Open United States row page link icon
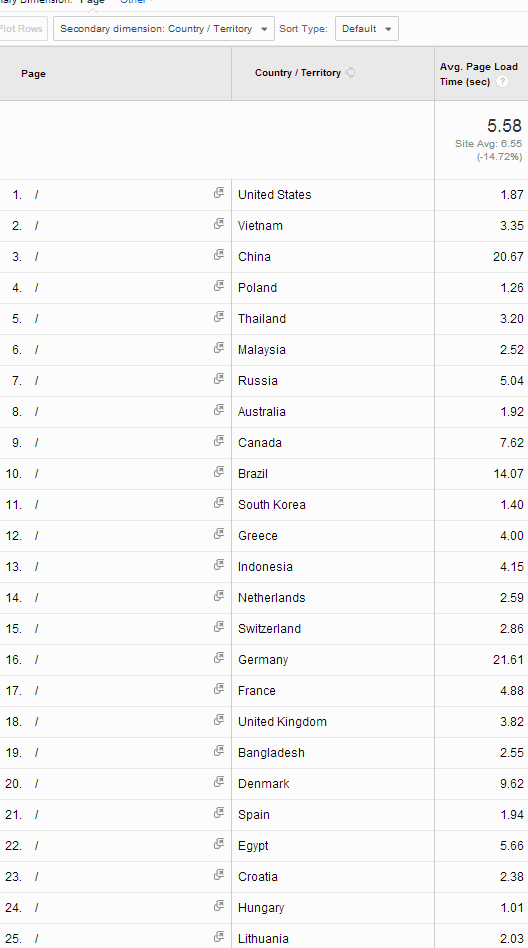The image size is (528, 948). click(218, 193)
